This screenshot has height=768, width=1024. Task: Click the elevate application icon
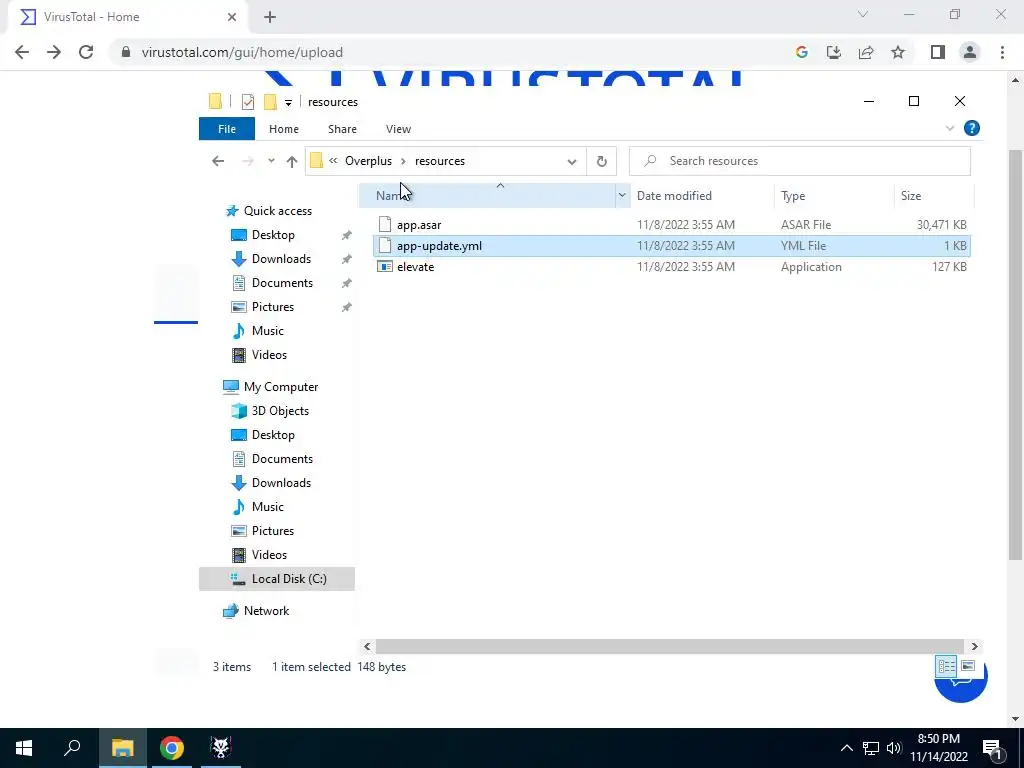[x=385, y=266]
